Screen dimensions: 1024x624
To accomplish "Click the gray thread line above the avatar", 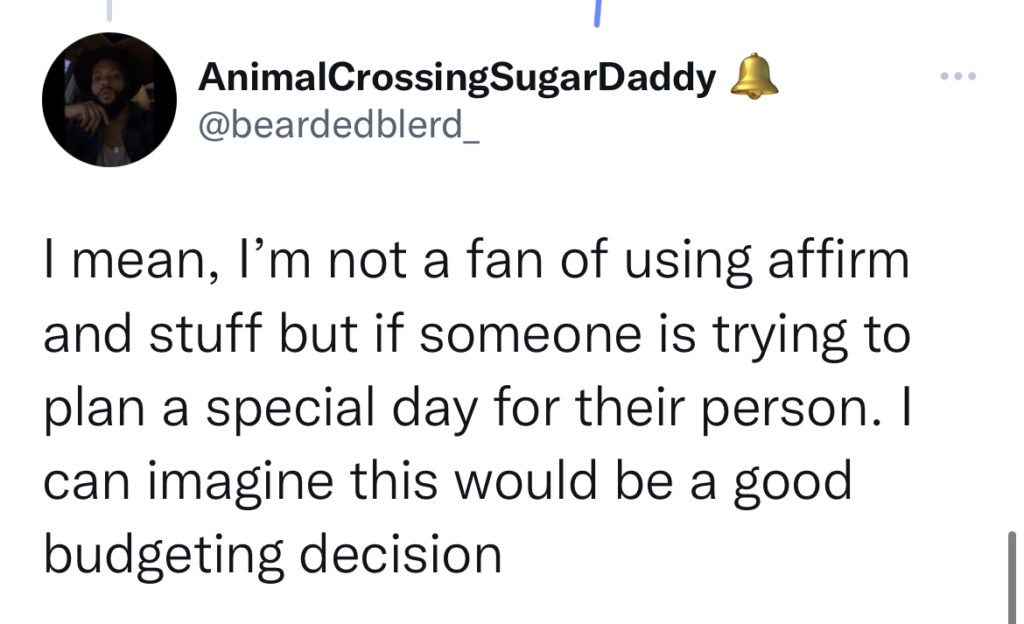I will coord(107,10).
